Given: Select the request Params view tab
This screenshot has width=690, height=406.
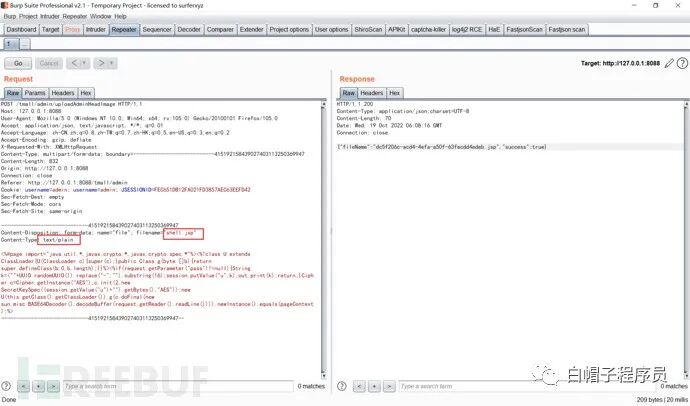Looking at the screenshot, I should click(35, 93).
